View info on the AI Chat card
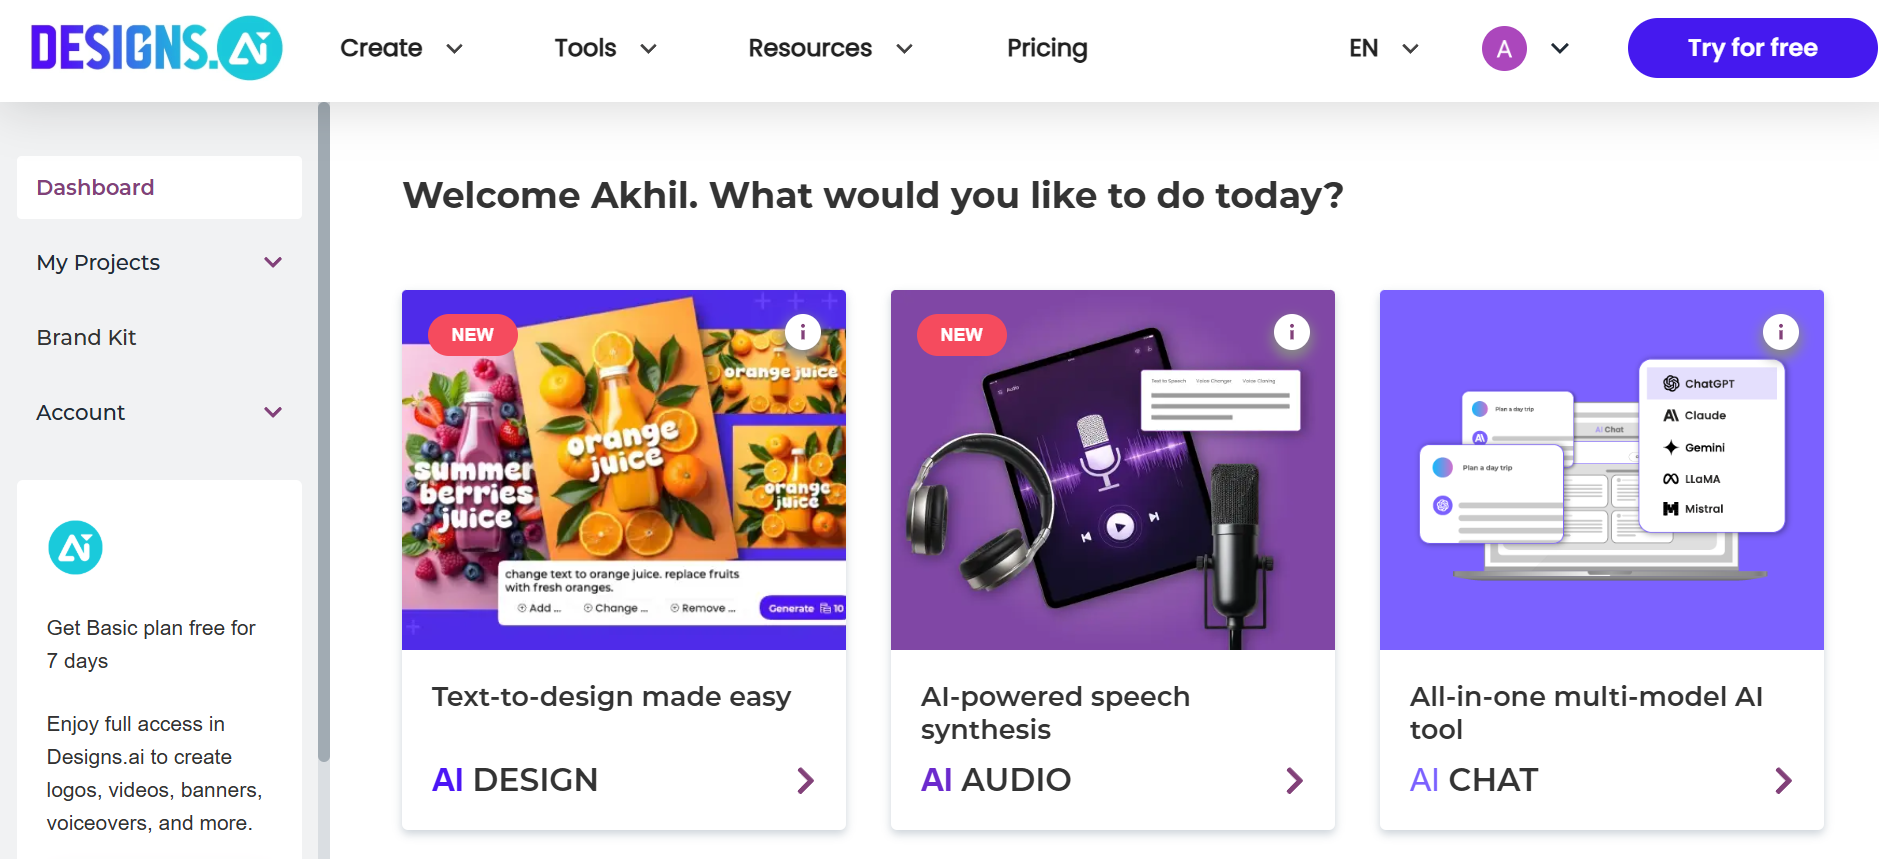The image size is (1879, 859). click(x=1780, y=331)
